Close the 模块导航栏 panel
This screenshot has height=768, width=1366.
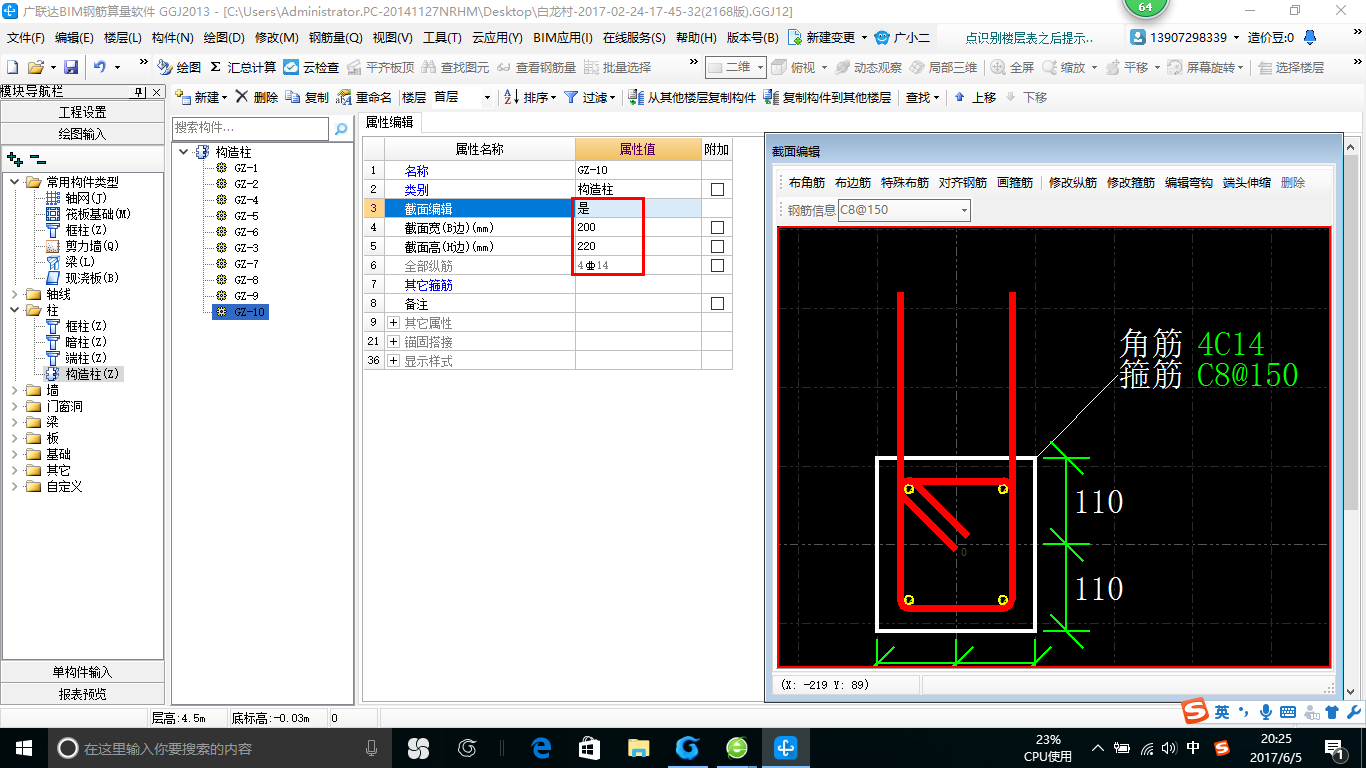pyautogui.click(x=155, y=92)
